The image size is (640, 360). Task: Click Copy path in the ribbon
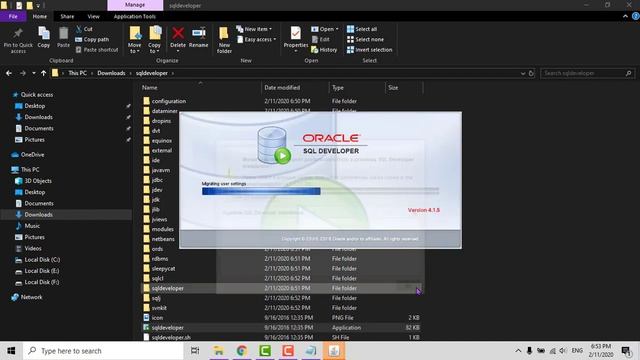pos(92,39)
